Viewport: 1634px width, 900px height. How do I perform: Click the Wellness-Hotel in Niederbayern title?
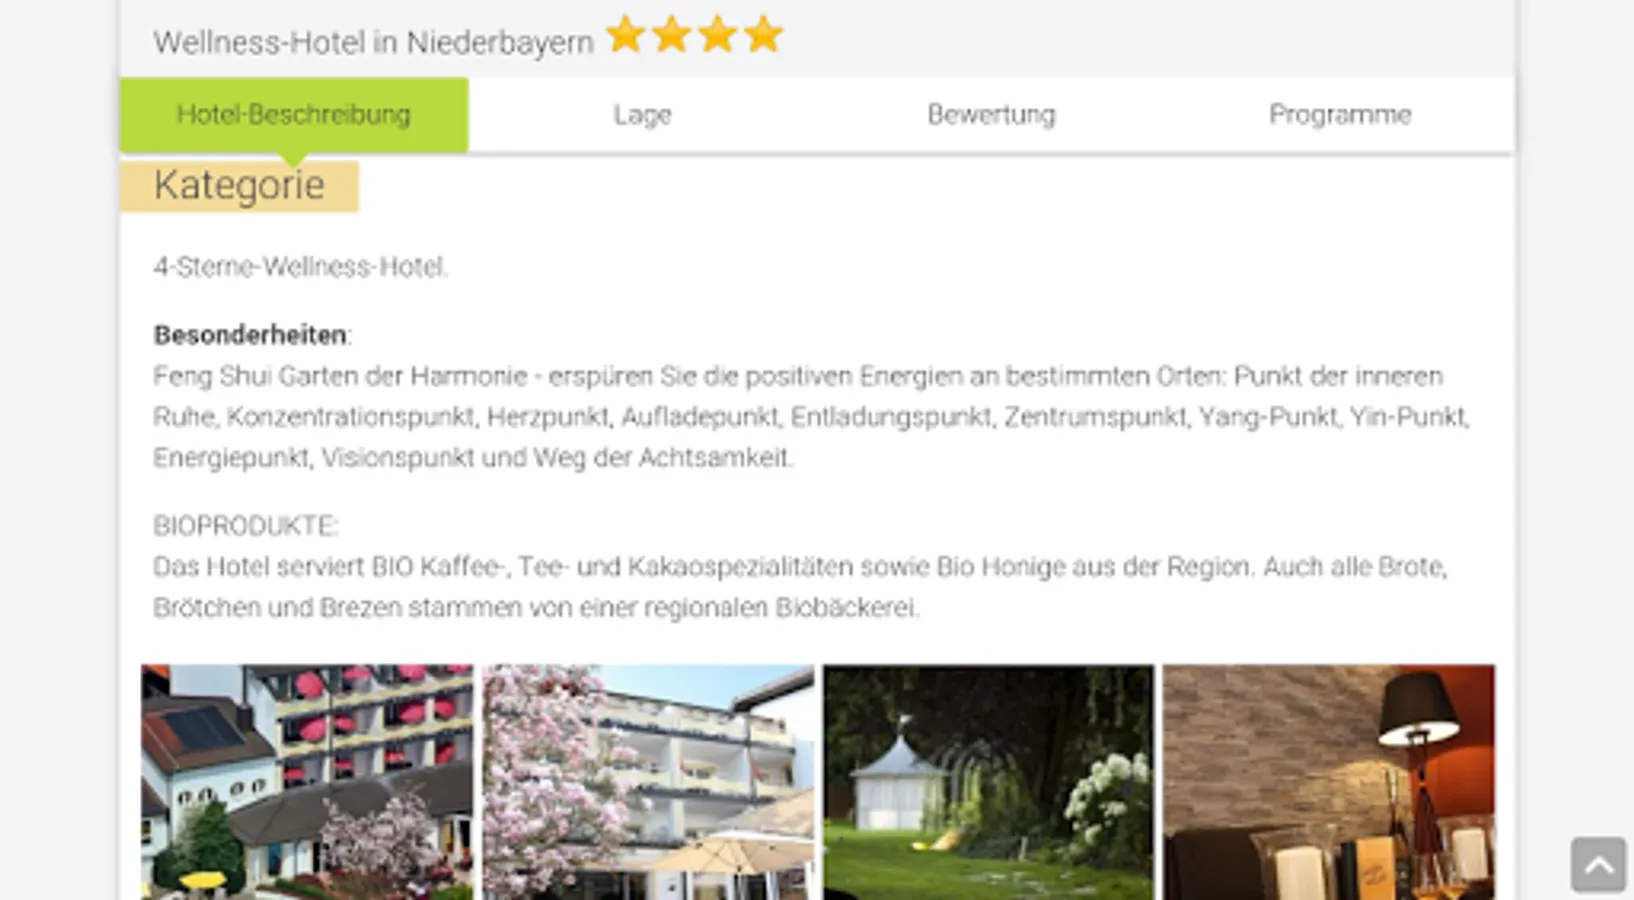point(373,43)
